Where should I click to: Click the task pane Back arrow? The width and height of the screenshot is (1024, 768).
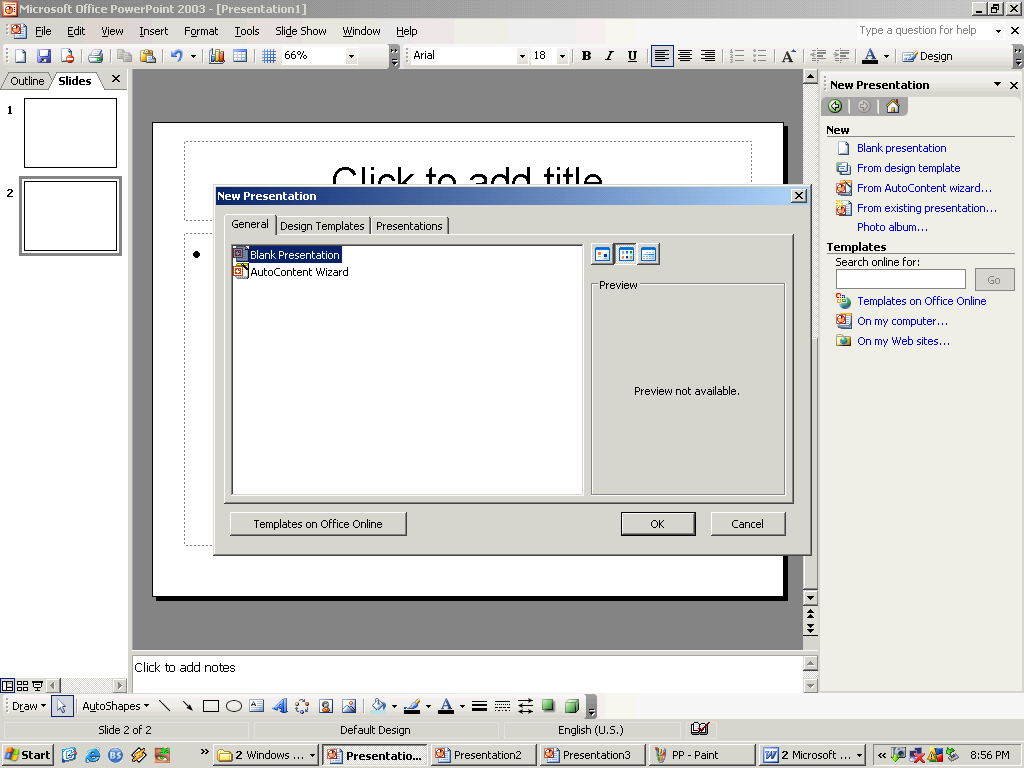click(x=835, y=106)
